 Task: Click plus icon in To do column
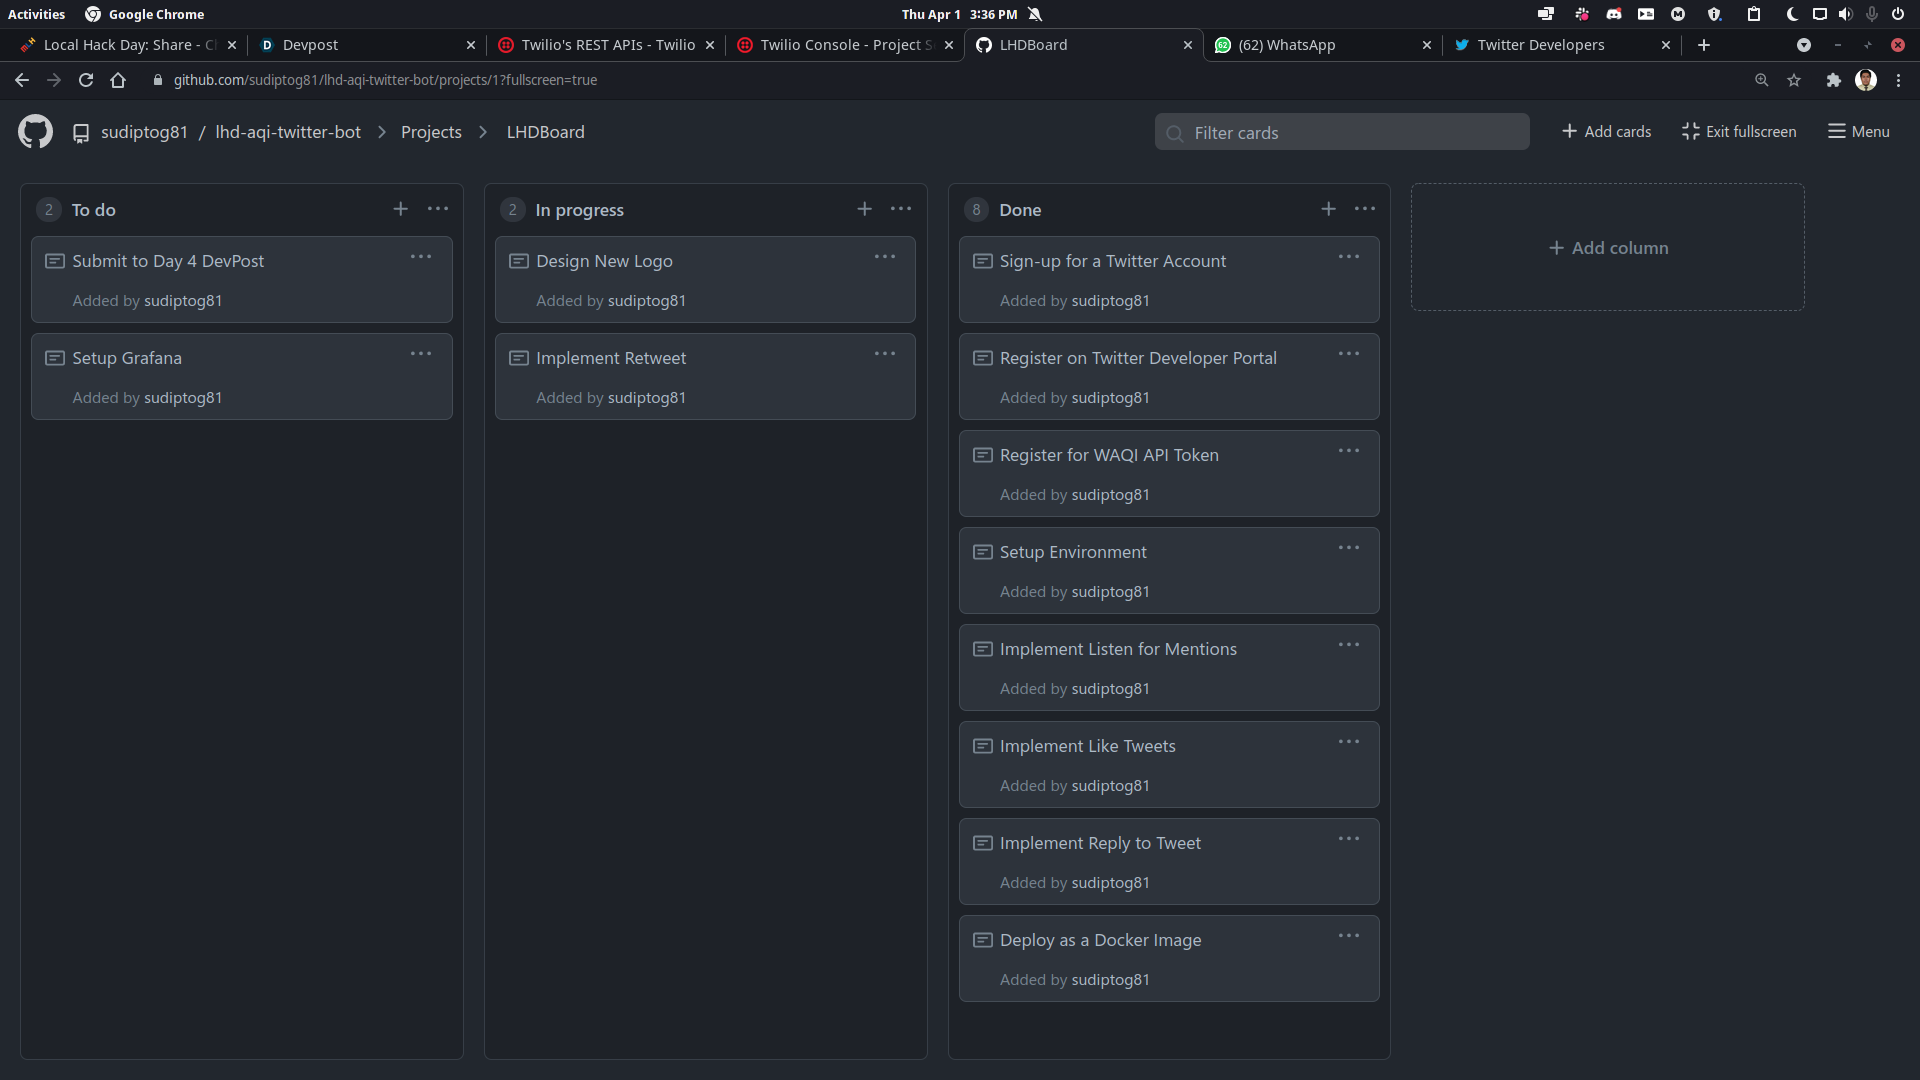(400, 209)
